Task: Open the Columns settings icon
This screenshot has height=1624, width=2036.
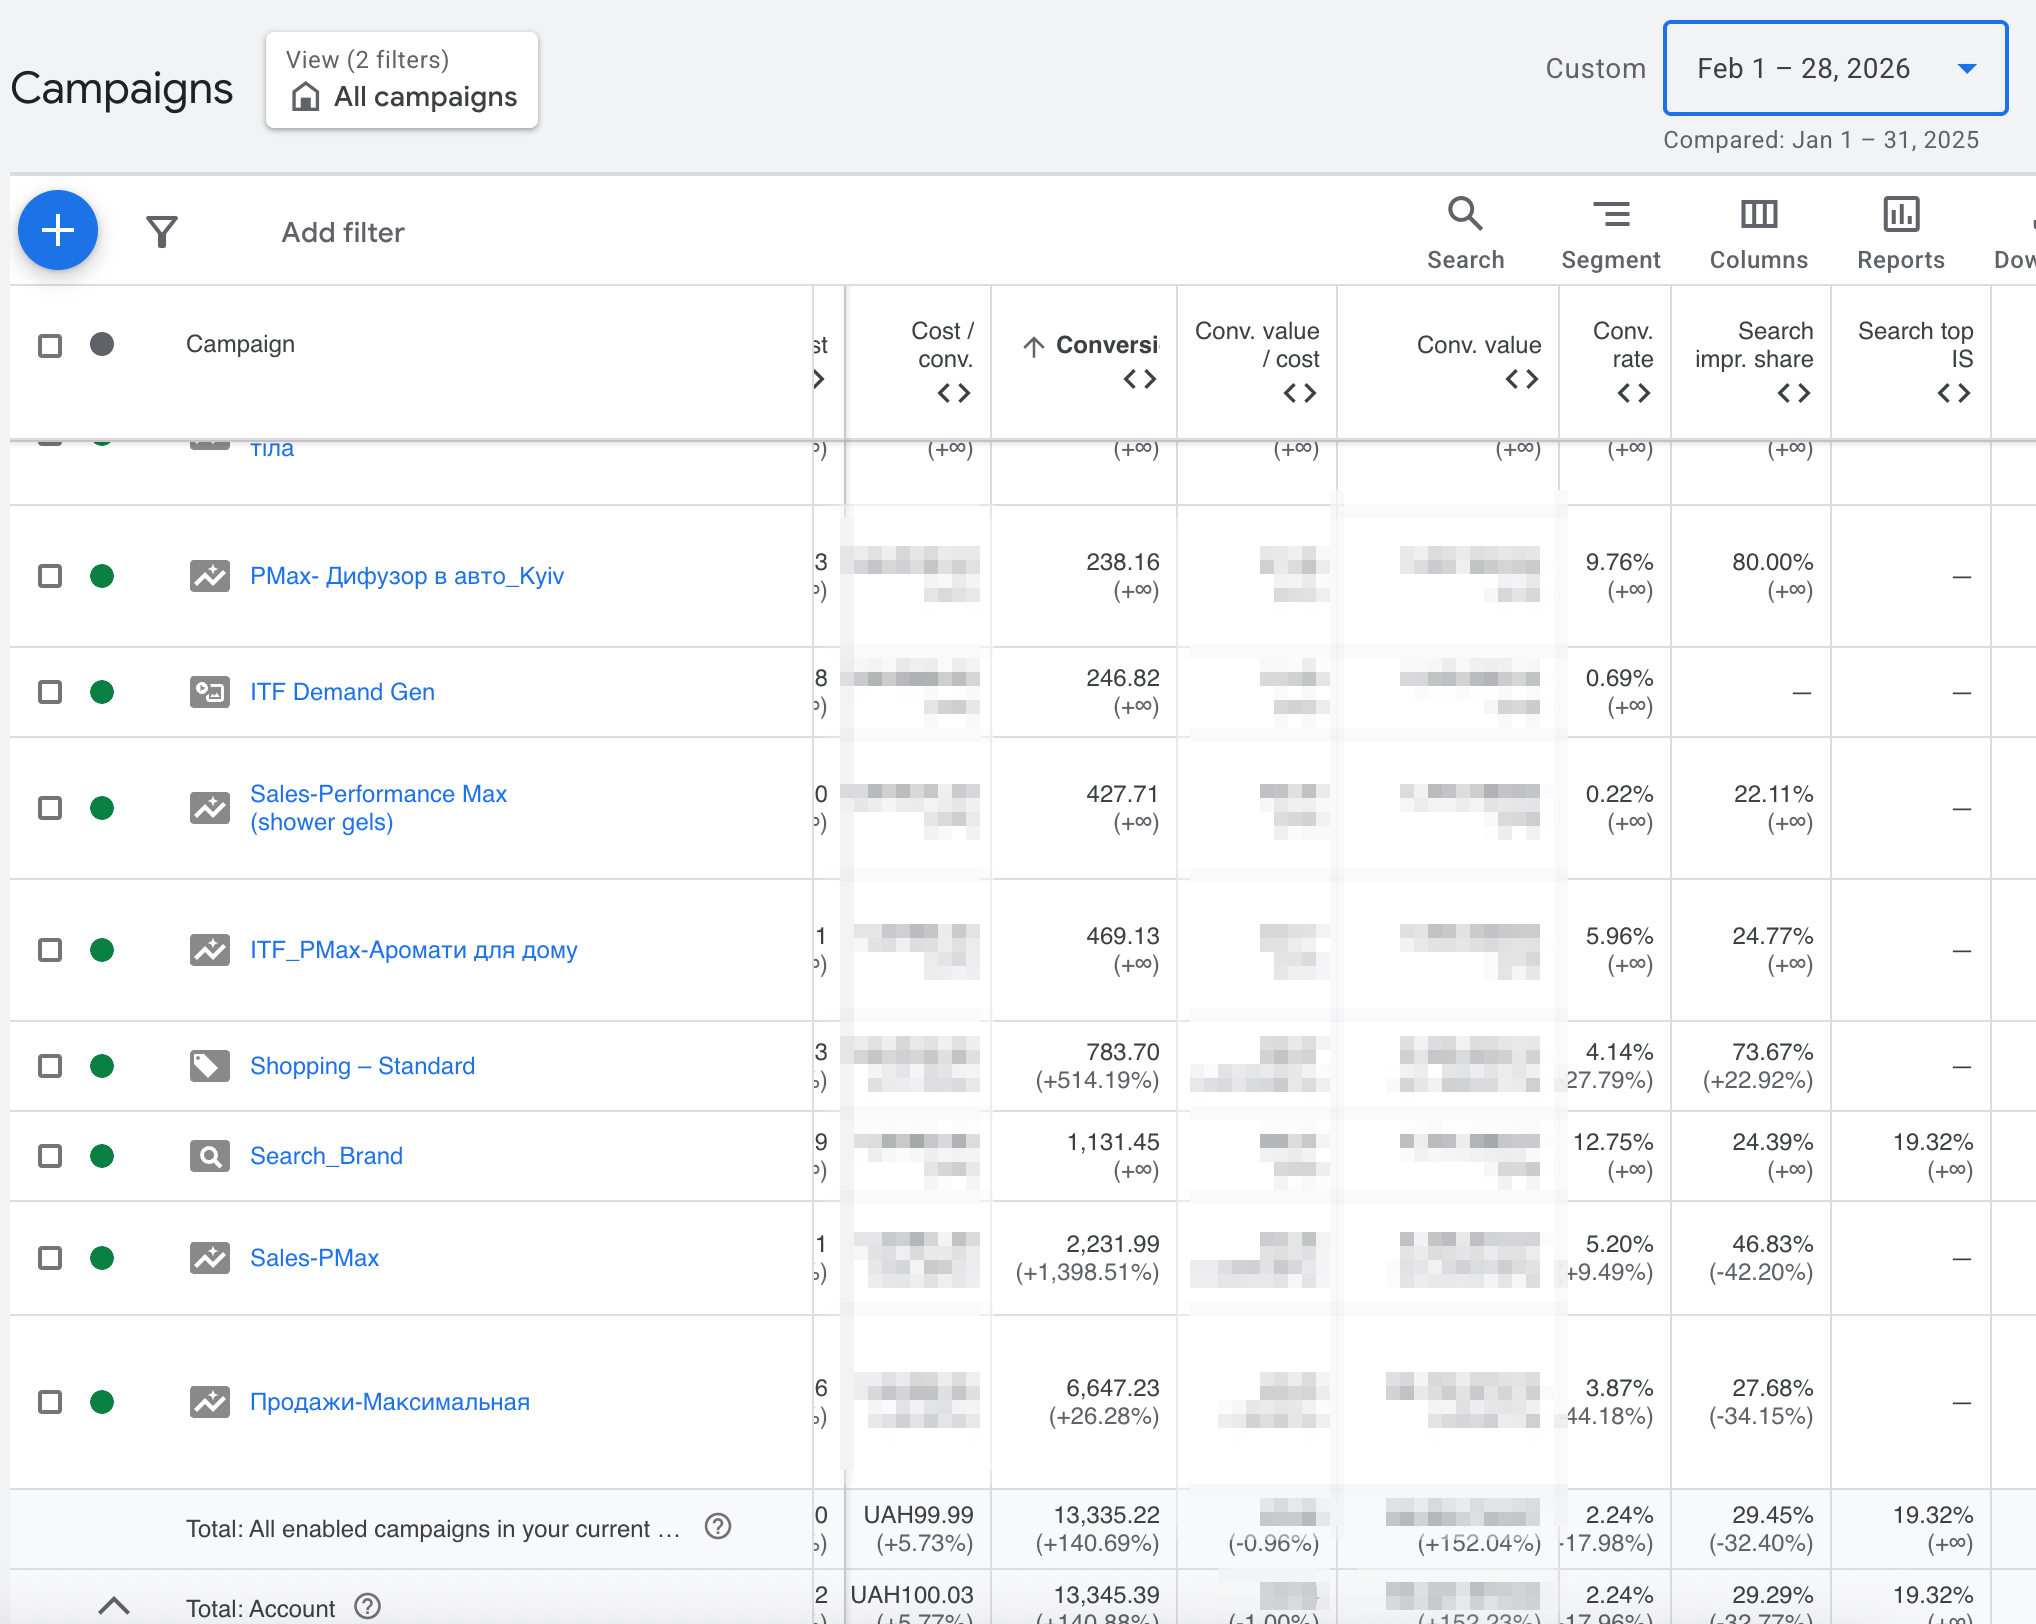Action: coord(1759,214)
